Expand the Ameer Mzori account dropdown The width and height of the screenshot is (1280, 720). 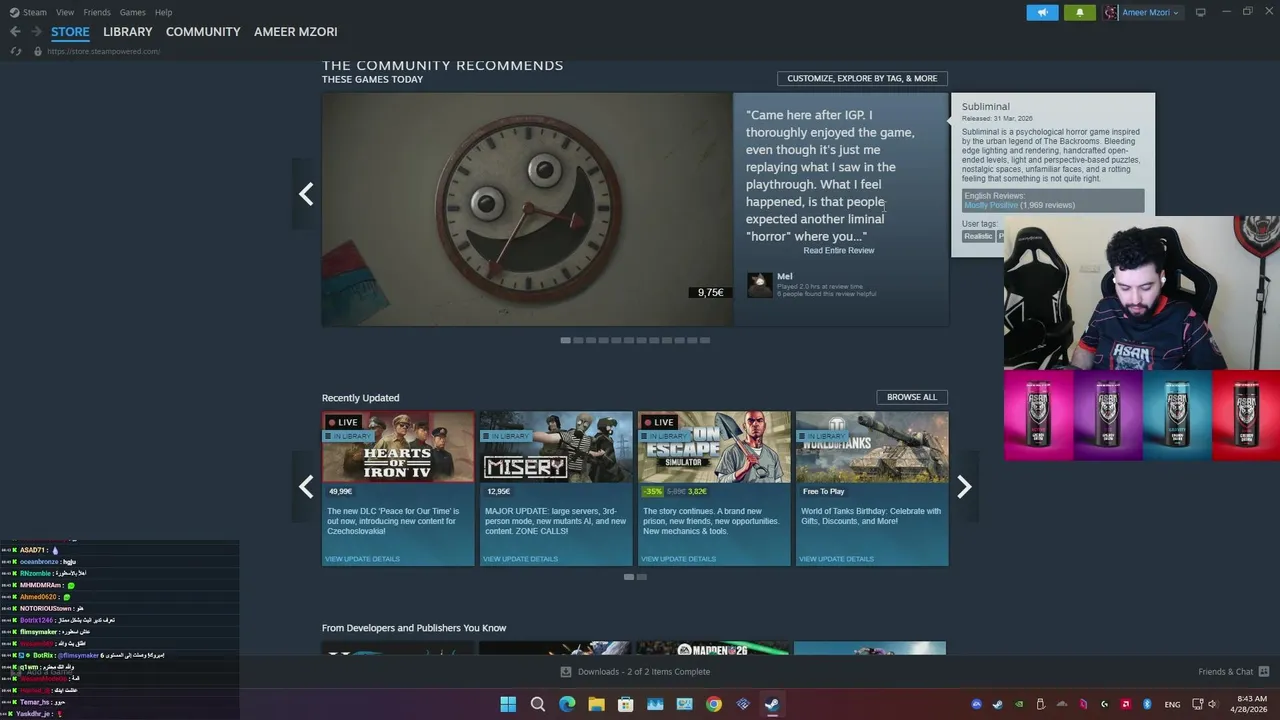[x=1176, y=13]
